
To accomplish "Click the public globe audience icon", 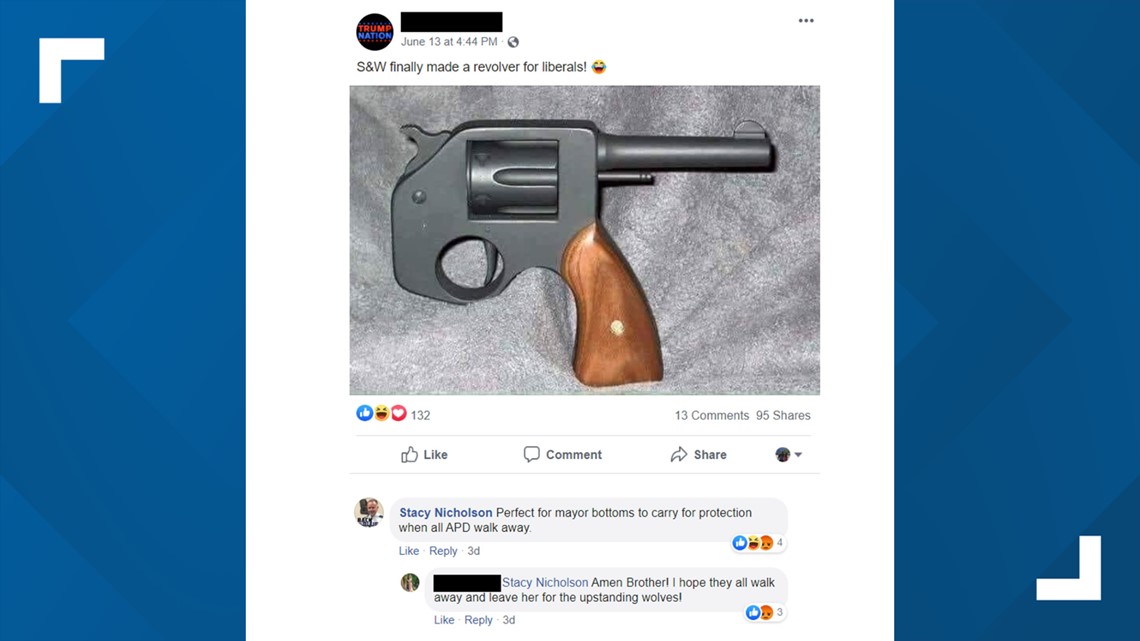I will tap(513, 42).
